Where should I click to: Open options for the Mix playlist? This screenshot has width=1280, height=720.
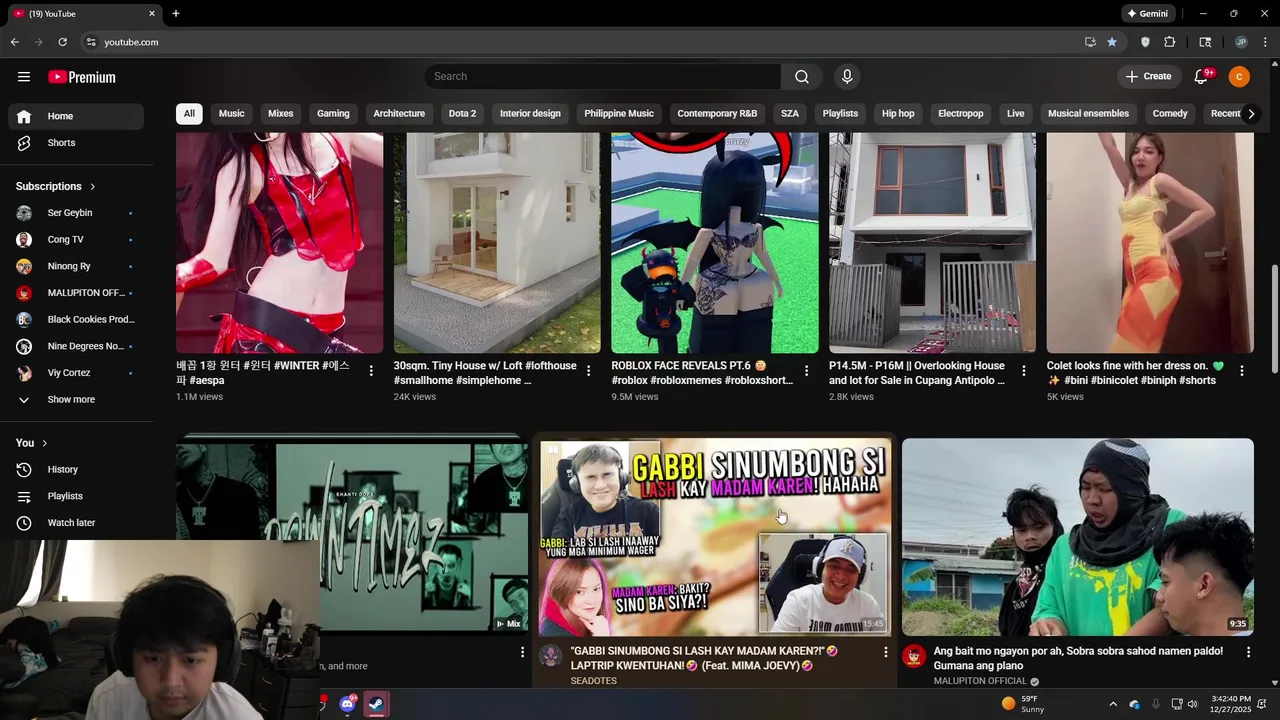tap(522, 652)
